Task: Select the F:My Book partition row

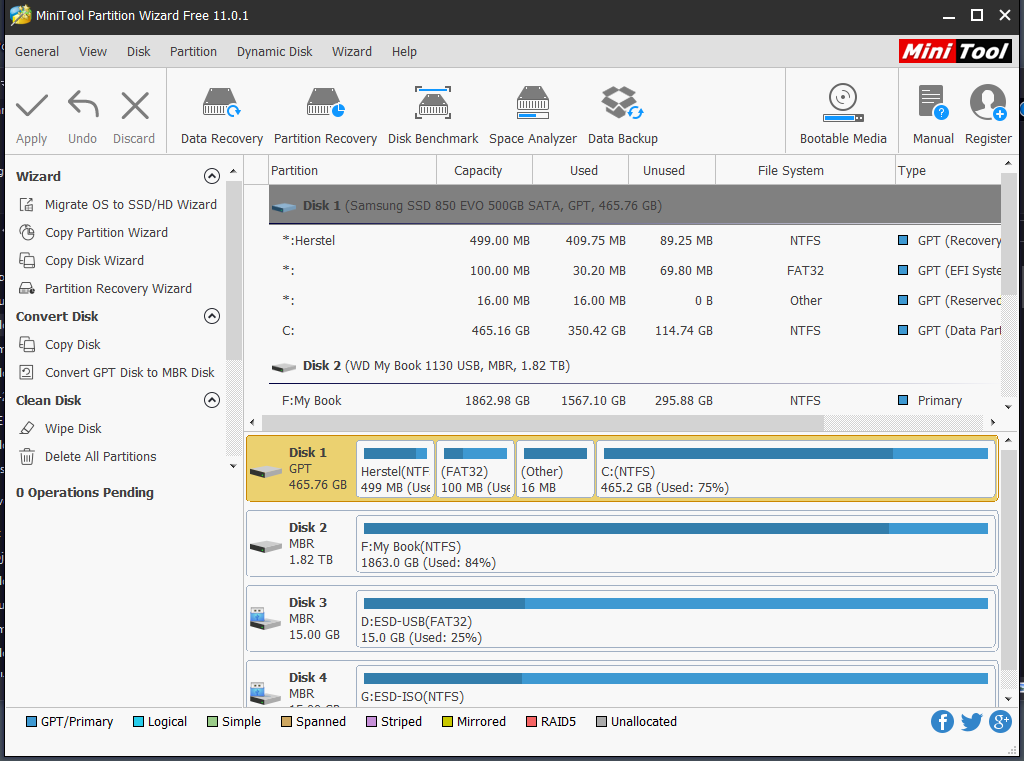Action: point(635,400)
